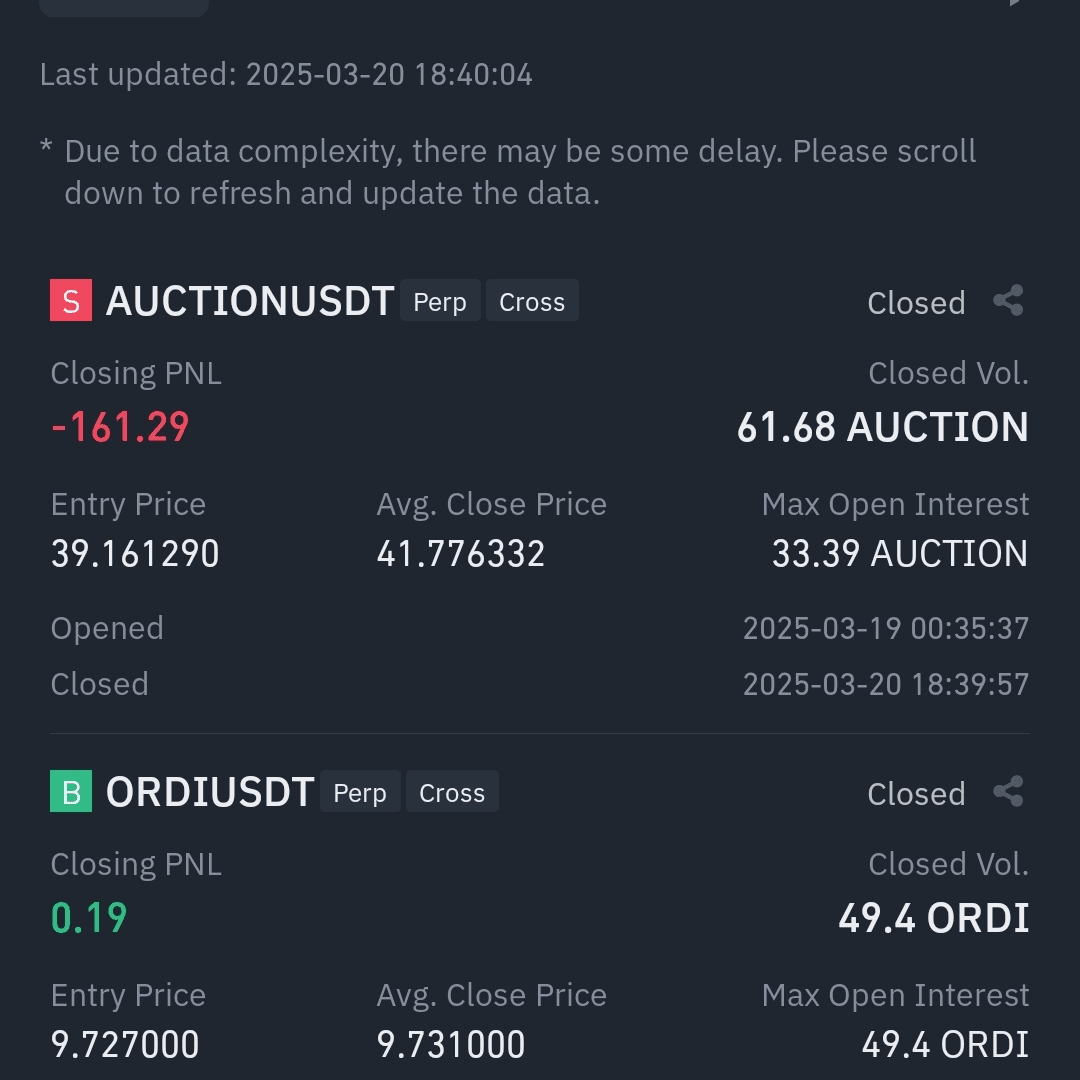Tap the red S sell badge
Viewport: 1080px width, 1080px height.
pyautogui.click(x=71, y=300)
